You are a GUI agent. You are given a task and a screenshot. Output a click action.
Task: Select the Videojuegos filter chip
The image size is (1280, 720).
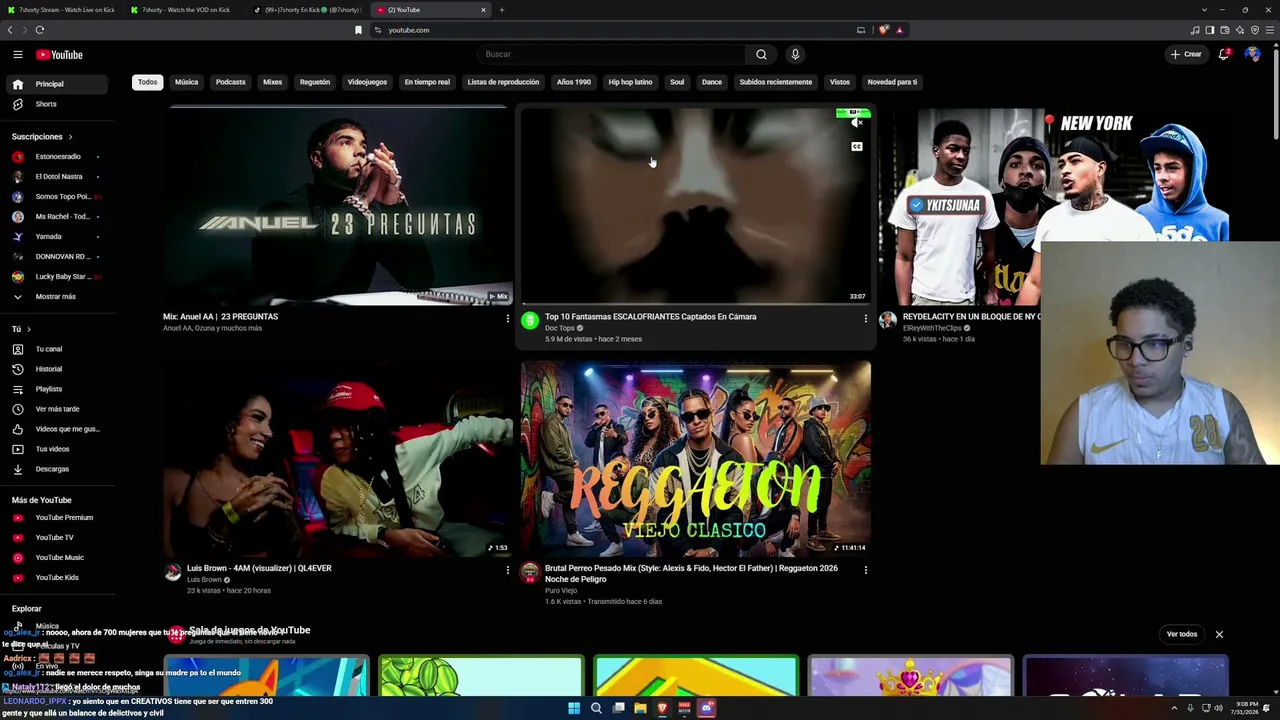367,82
